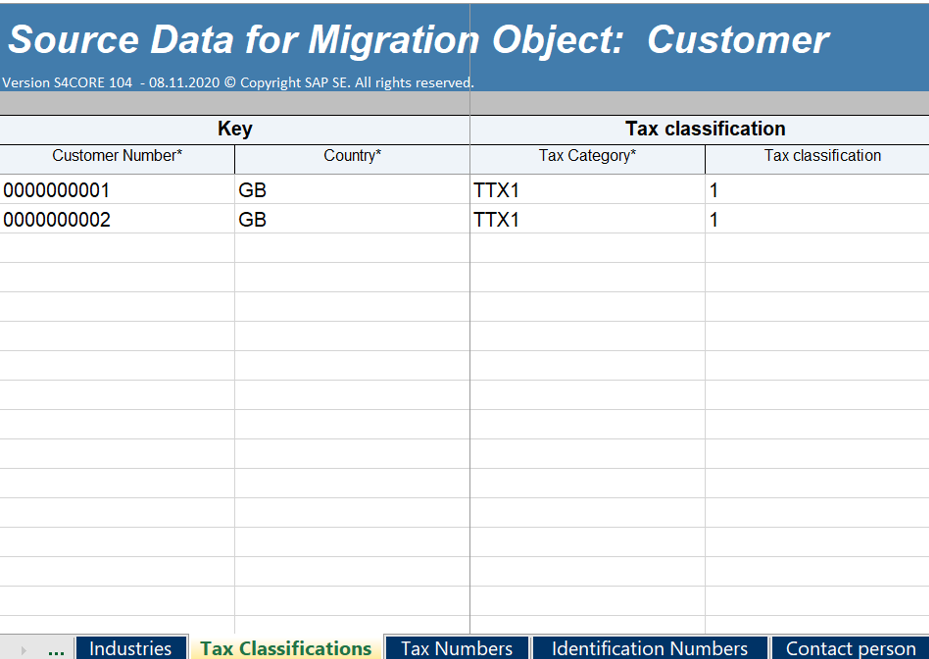Screen dimensions: 929x659
Task: Click the GB country cell for customer 0000000001
Action: pos(352,190)
